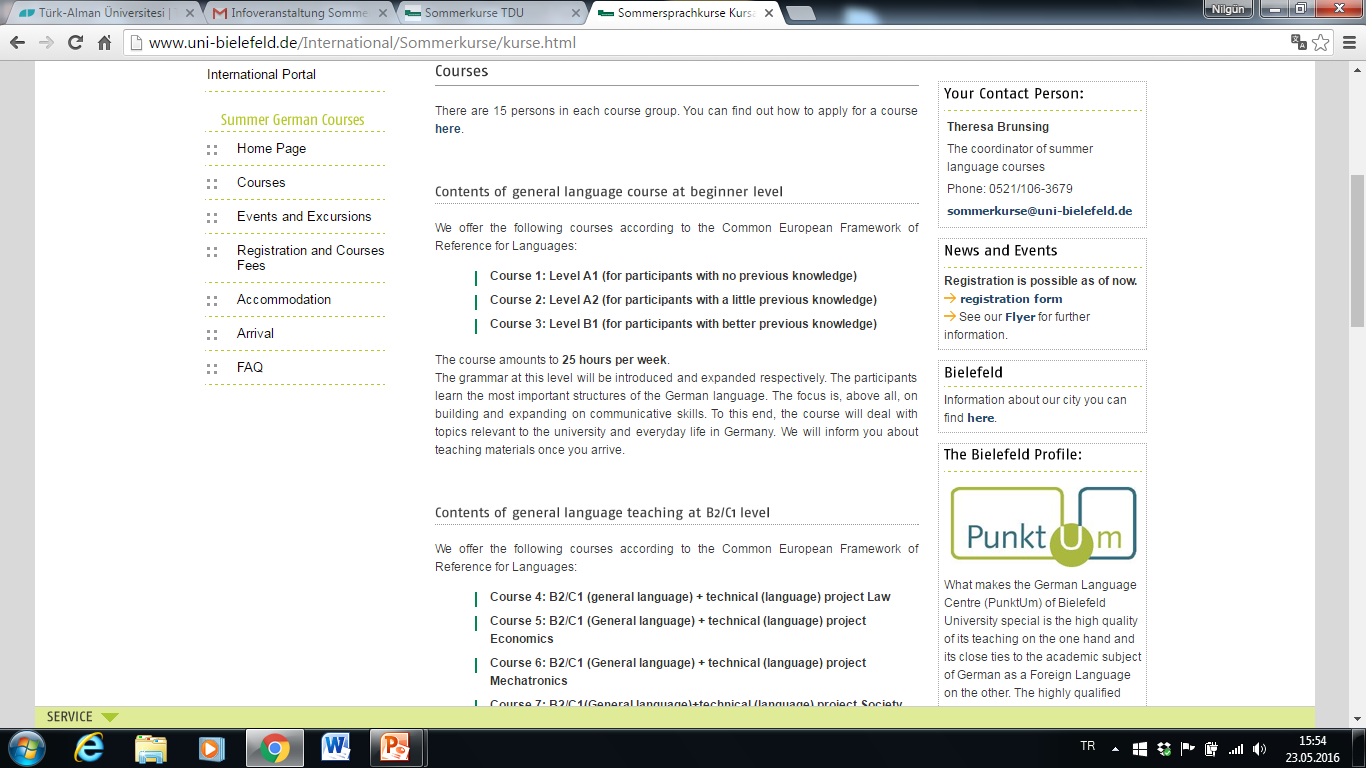Click the Dropbox tray icon
1366x768 pixels.
[x=1164, y=748]
